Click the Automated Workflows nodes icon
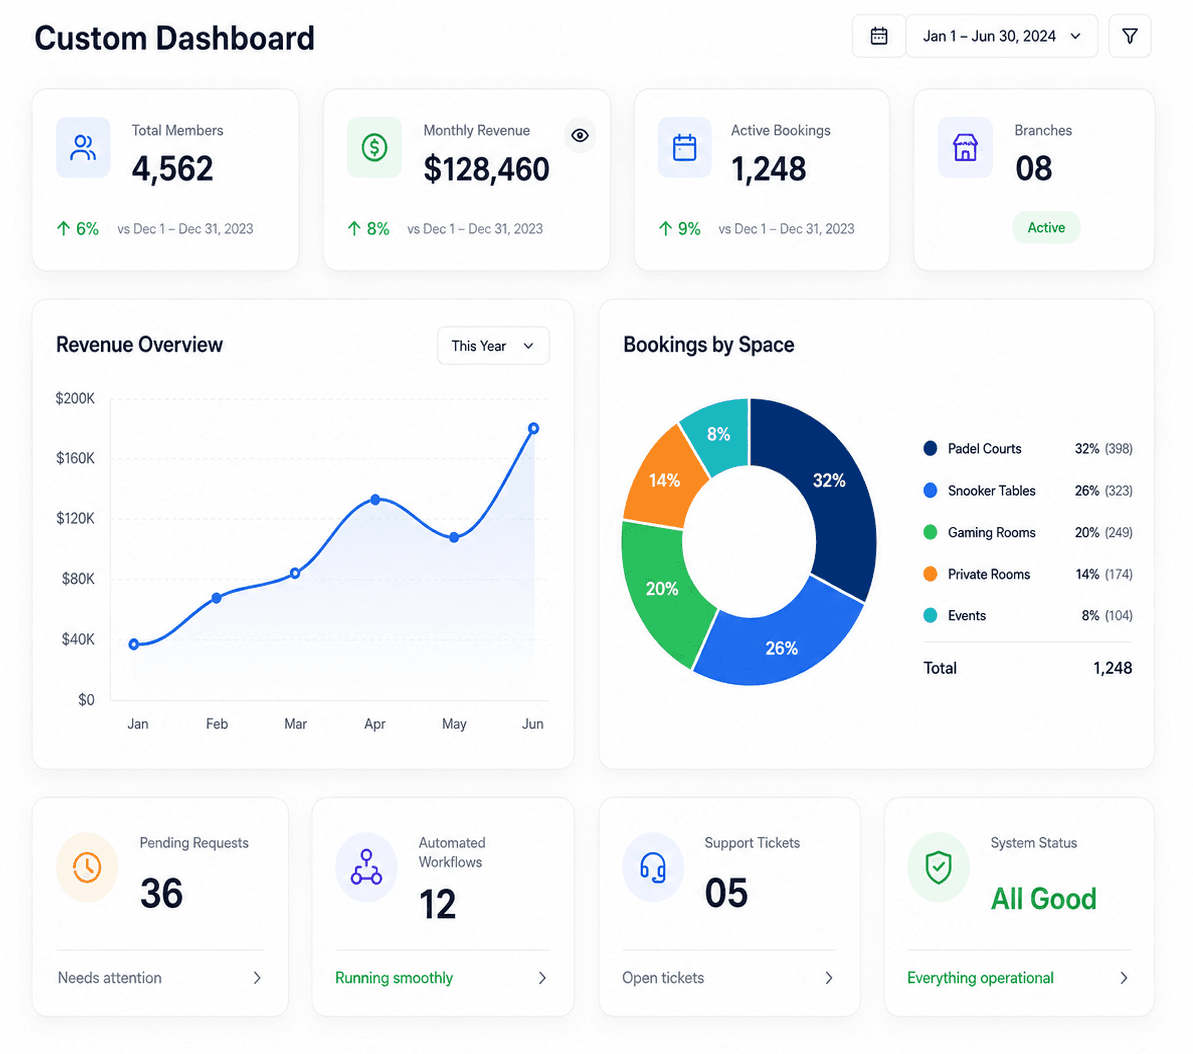 [x=366, y=868]
